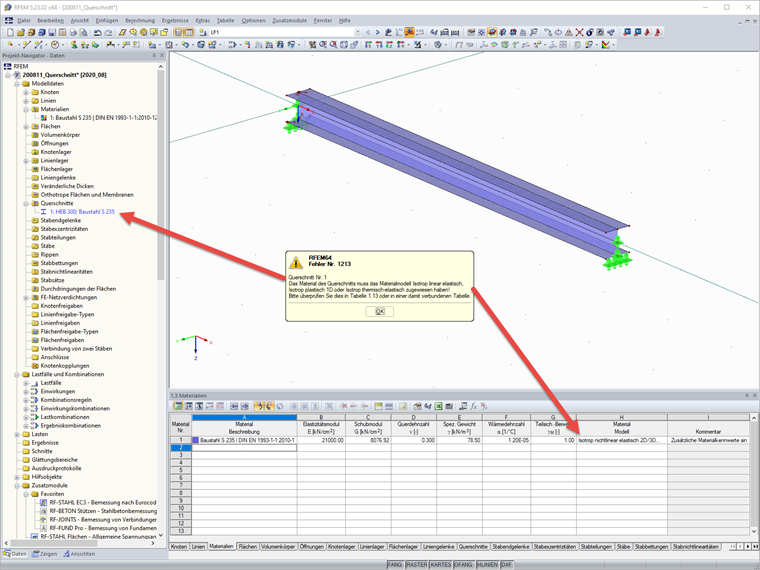Click the table tabs scroll-right arrow
760x570 pixels.
tap(748, 546)
